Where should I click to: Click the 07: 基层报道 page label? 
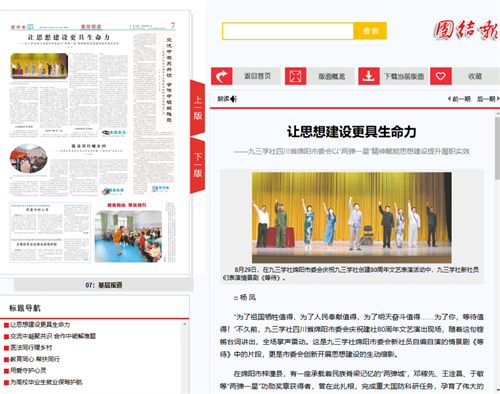pyautogui.click(x=104, y=285)
